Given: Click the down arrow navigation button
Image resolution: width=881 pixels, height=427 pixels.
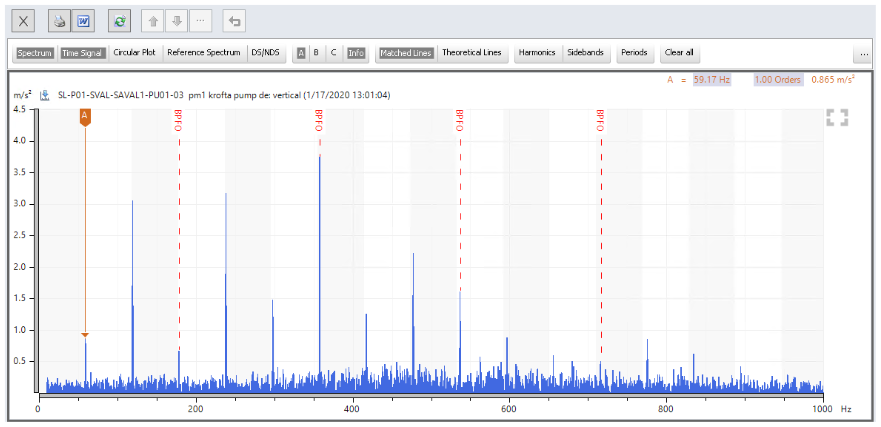Looking at the screenshot, I should [x=177, y=20].
